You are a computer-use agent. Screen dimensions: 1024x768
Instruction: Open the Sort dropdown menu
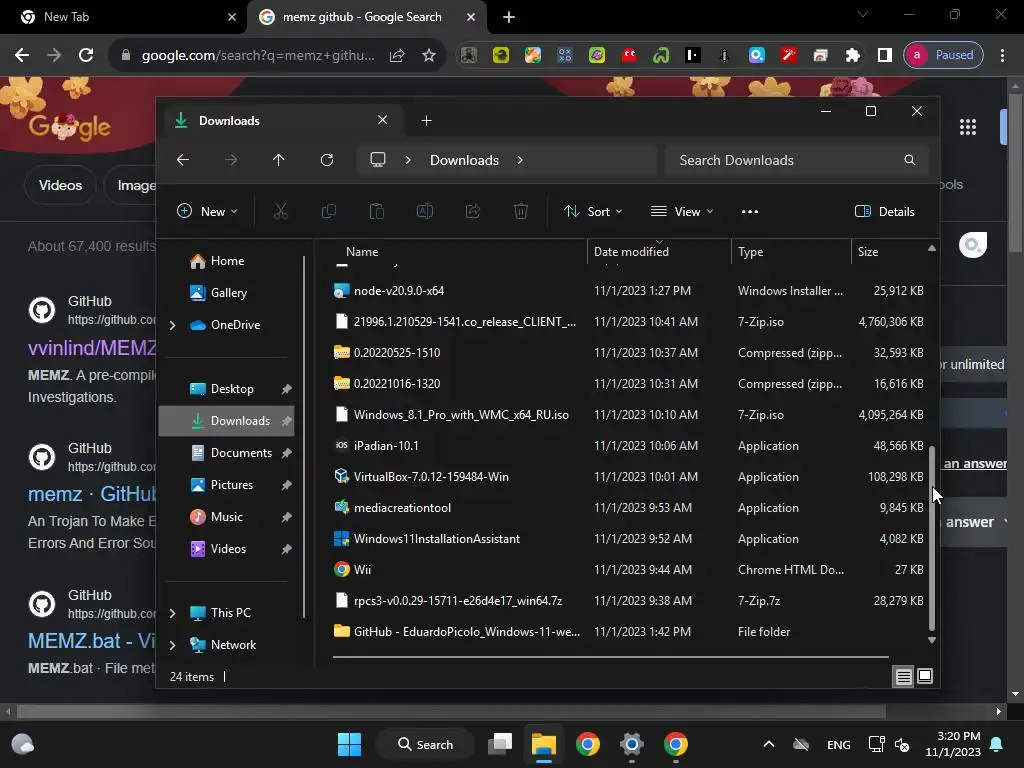tap(593, 212)
